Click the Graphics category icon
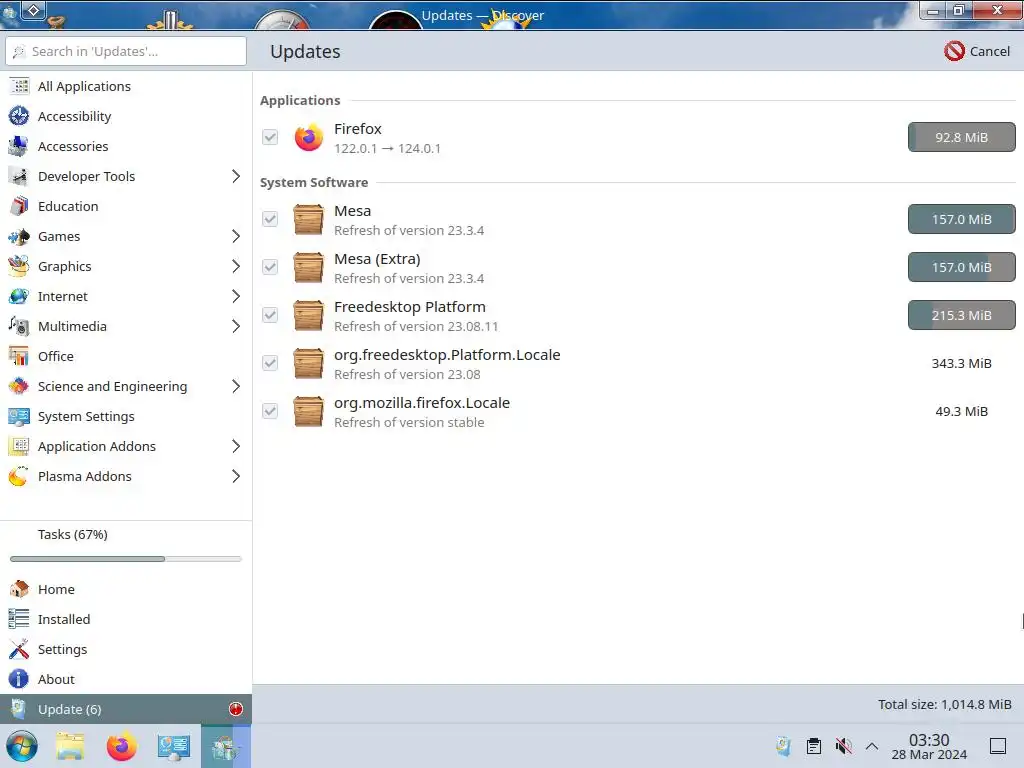The image size is (1024, 768). pyautogui.click(x=19, y=266)
